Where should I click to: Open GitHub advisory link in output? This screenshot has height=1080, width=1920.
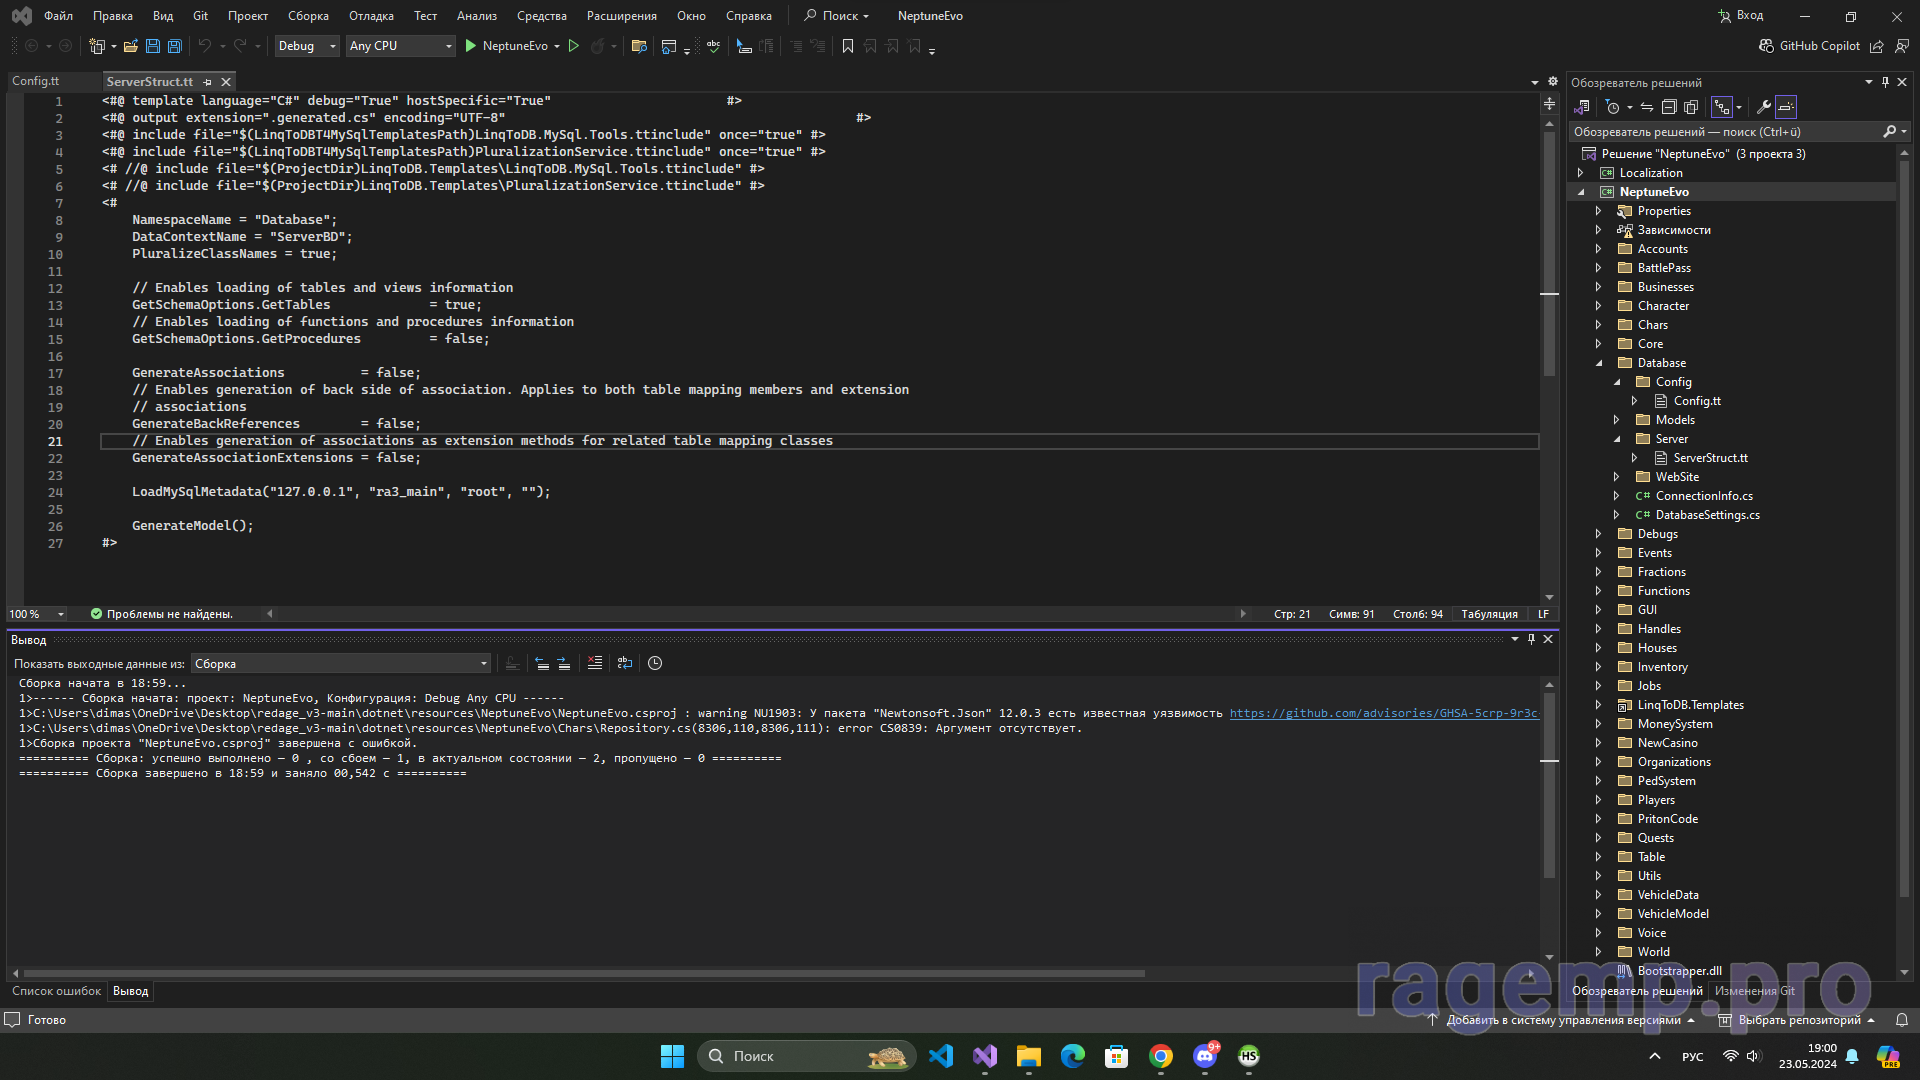(1383, 713)
